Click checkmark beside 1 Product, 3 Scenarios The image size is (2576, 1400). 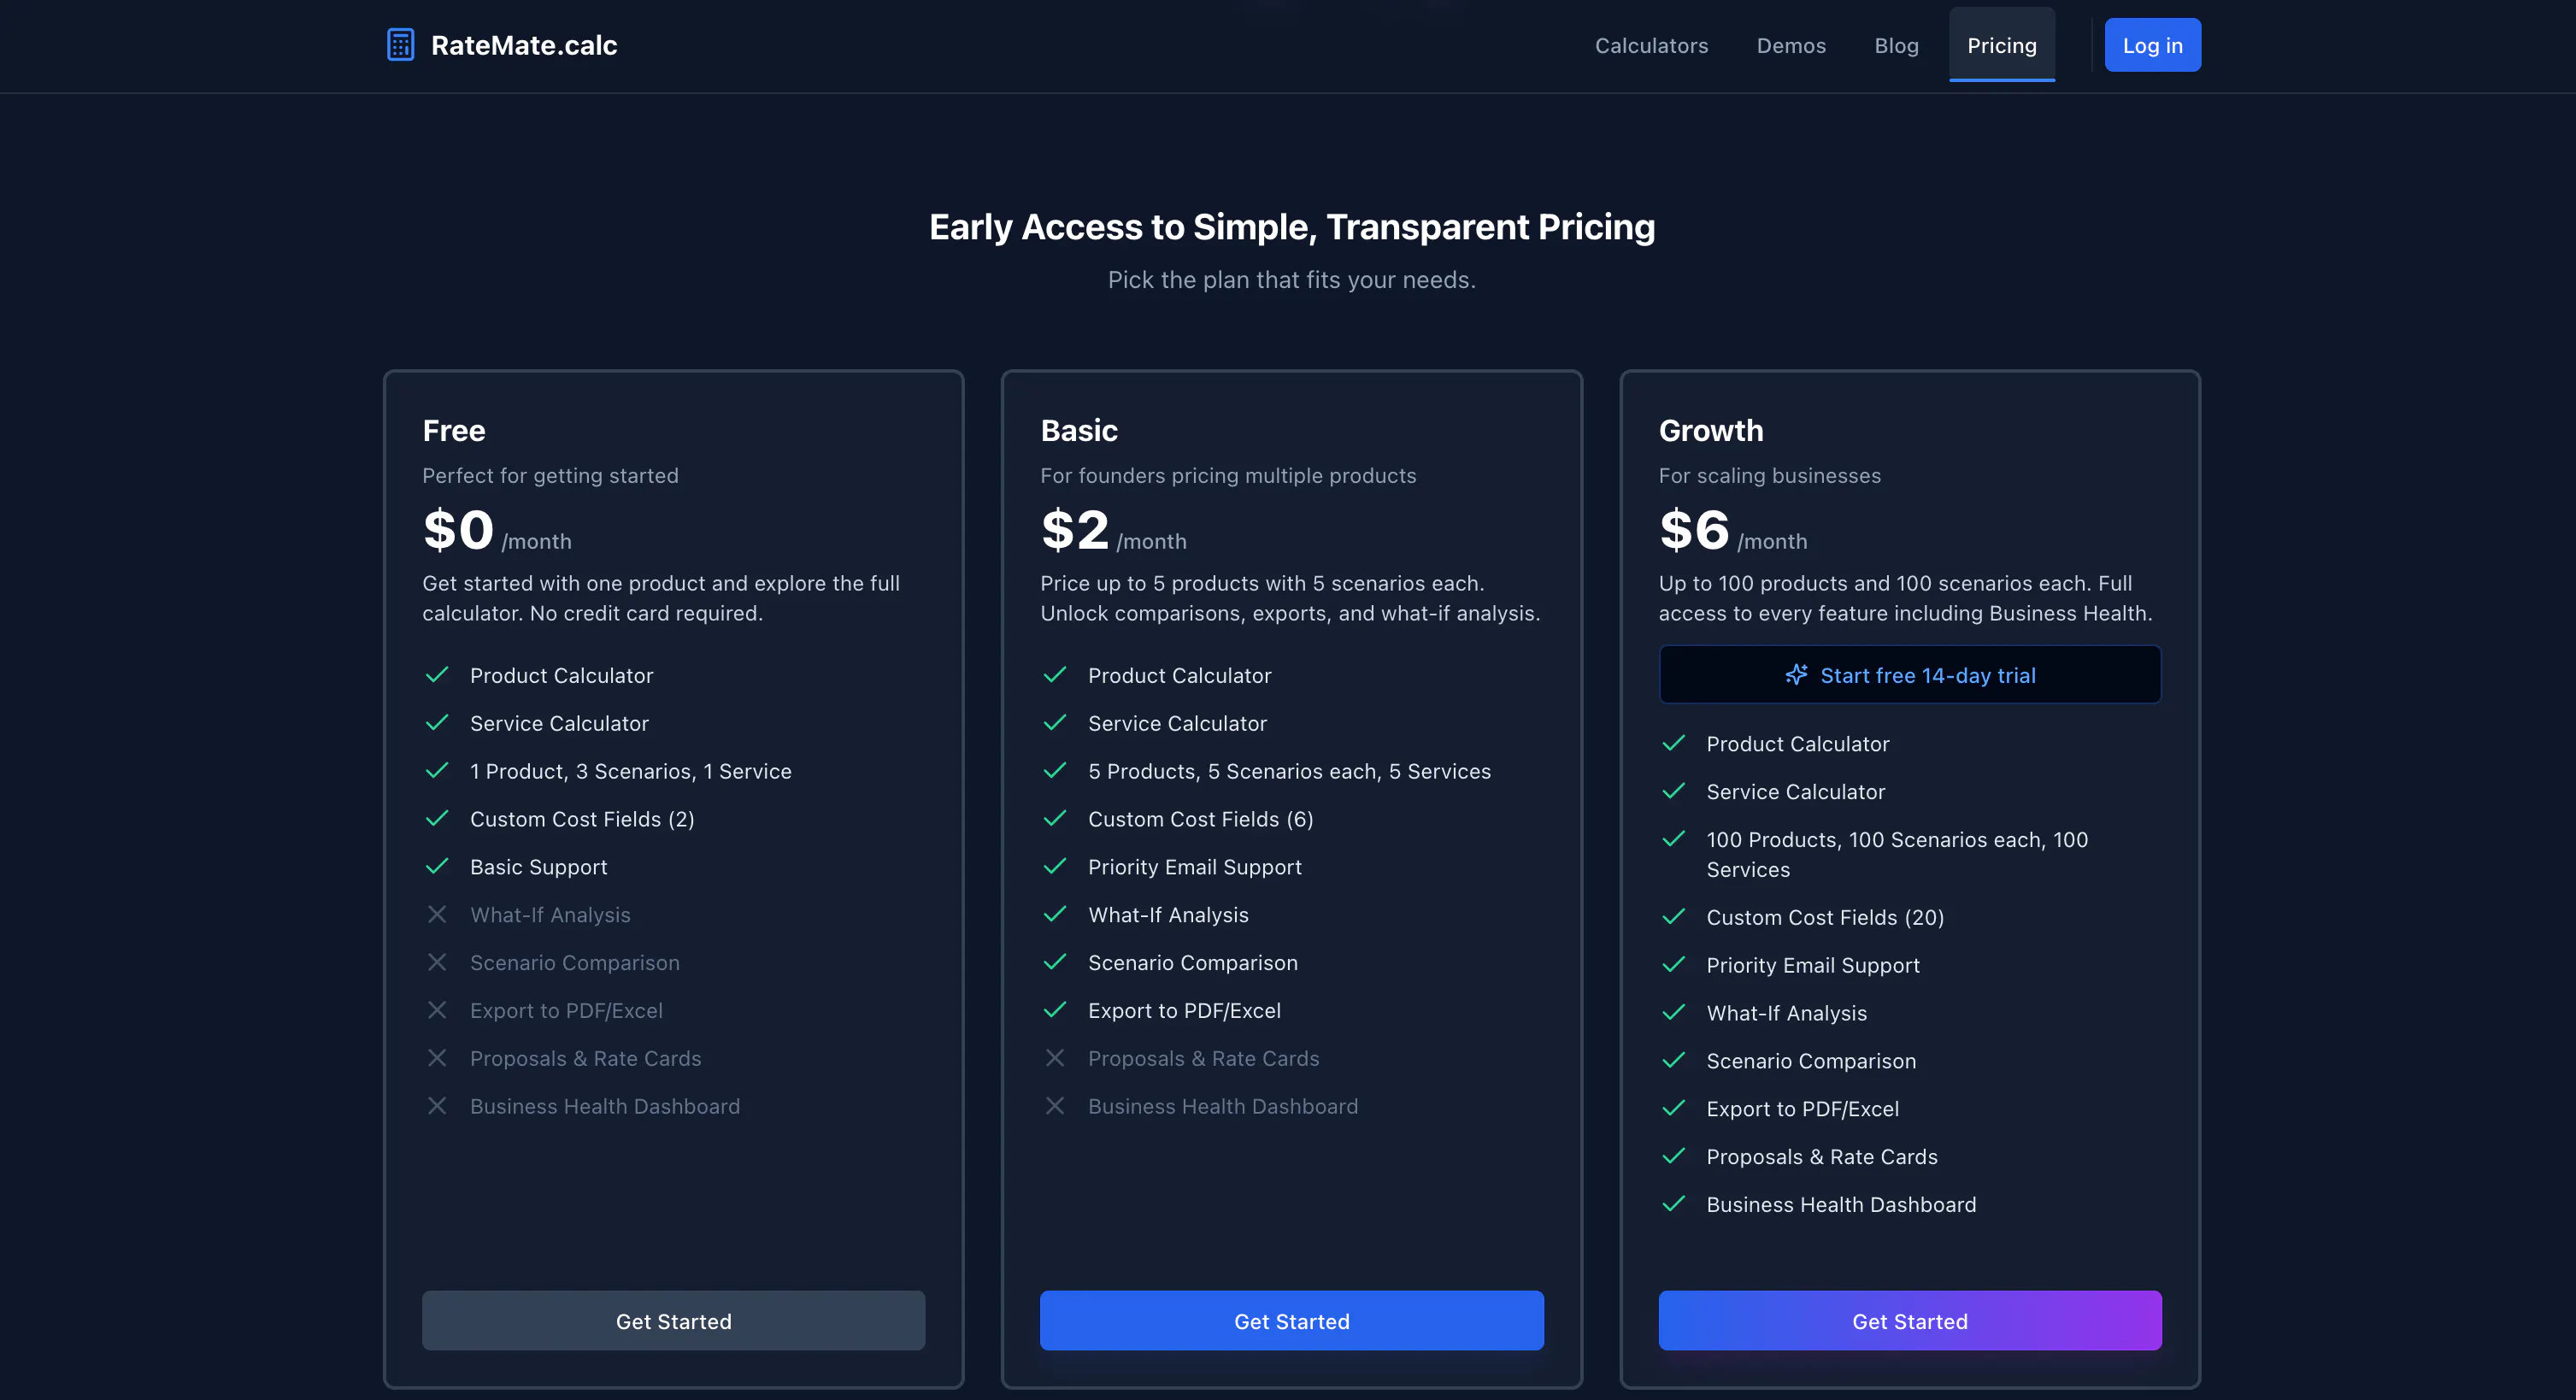click(437, 771)
